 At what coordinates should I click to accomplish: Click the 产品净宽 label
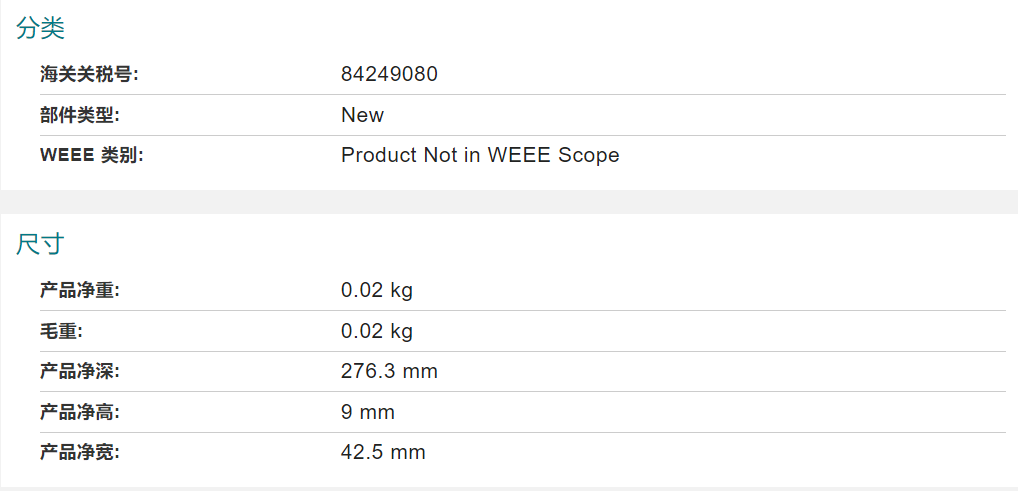(80, 452)
